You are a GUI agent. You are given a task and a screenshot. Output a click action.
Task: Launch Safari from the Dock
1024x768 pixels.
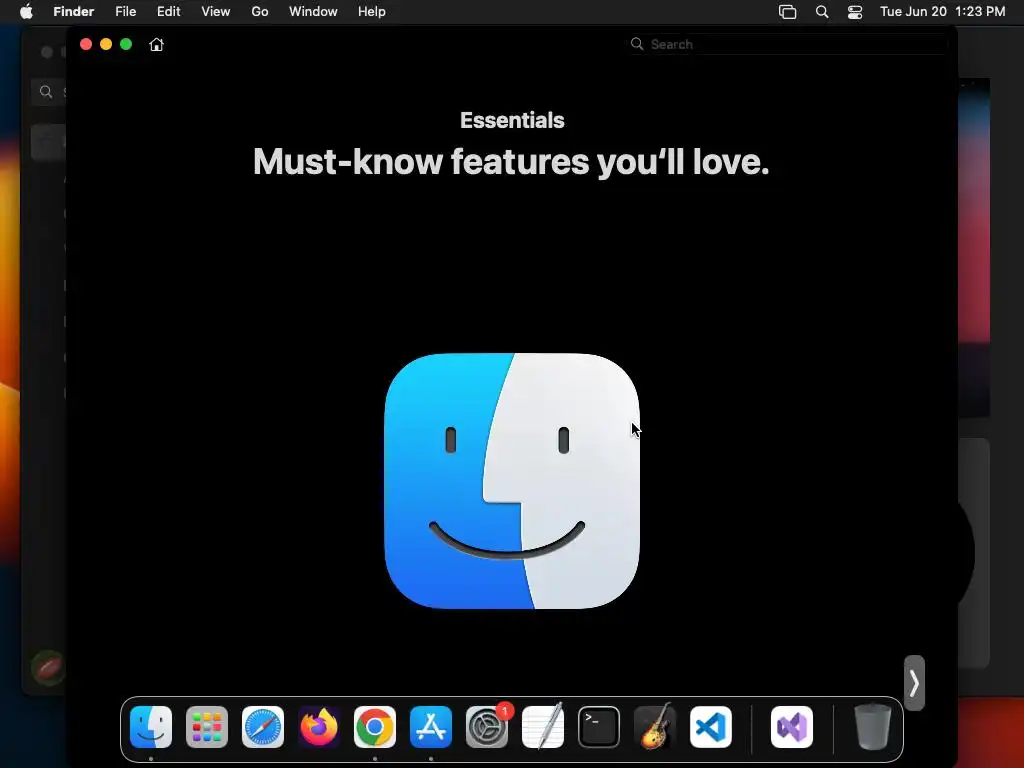[x=263, y=727]
